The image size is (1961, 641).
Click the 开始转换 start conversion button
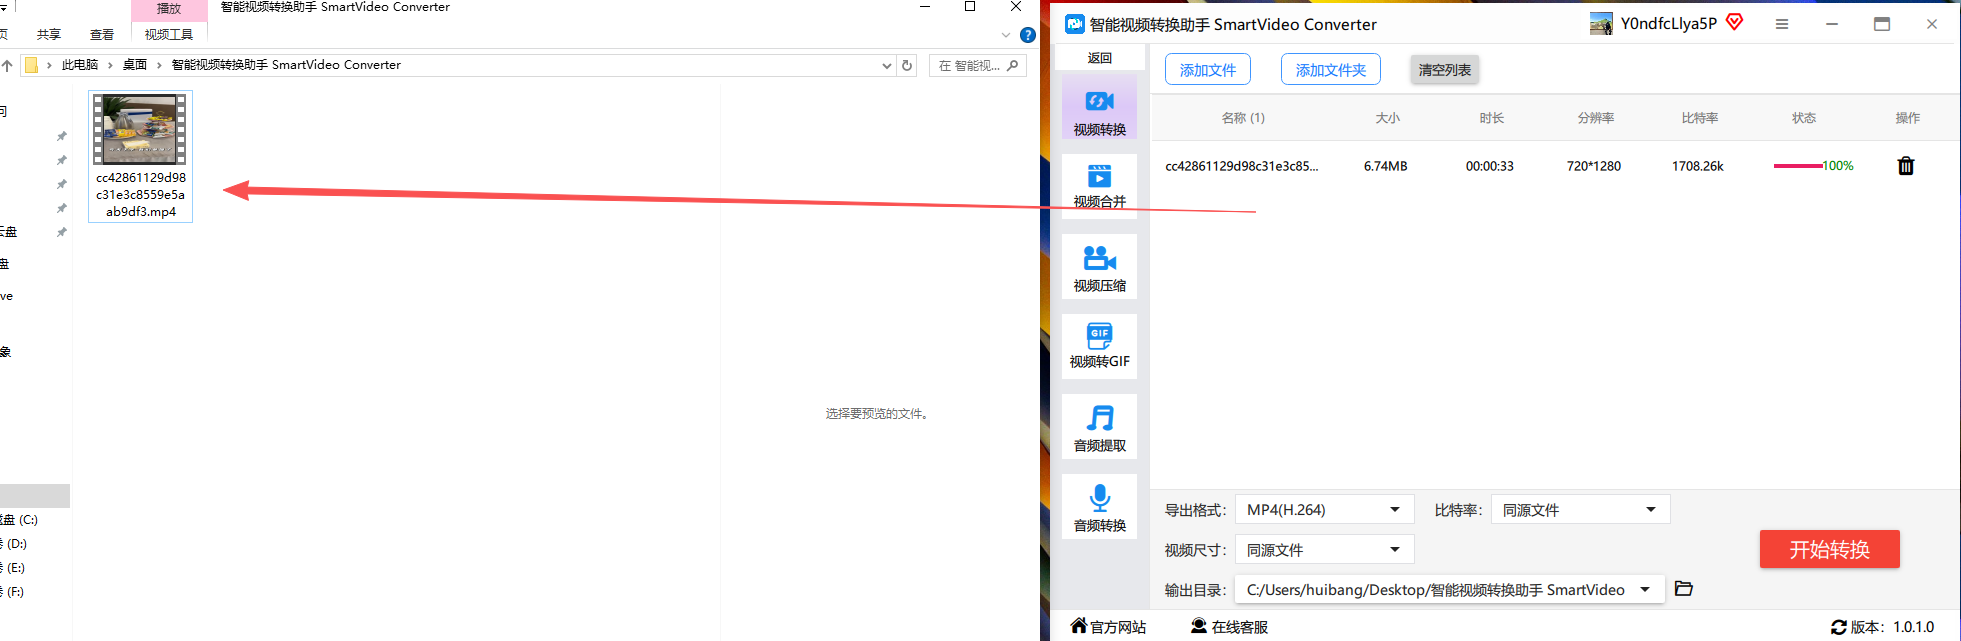(x=1829, y=549)
